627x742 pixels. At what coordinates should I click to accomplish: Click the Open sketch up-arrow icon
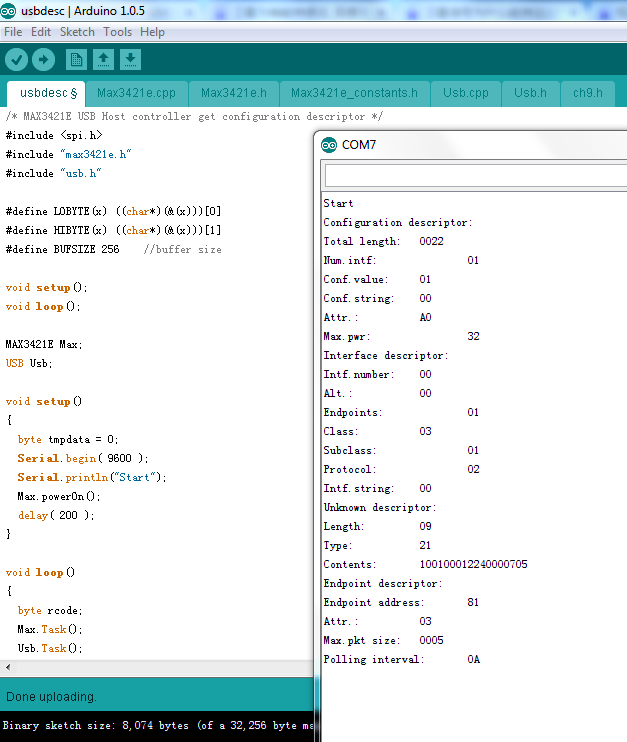coord(103,60)
